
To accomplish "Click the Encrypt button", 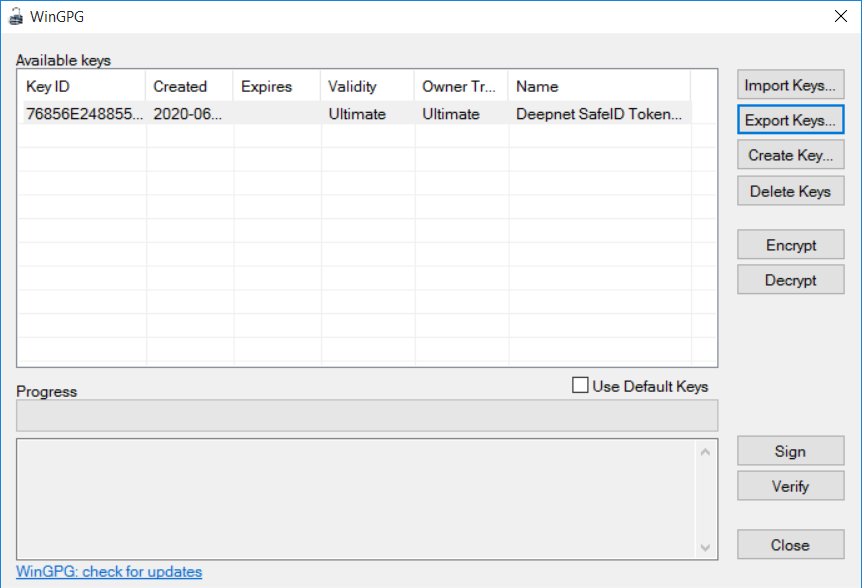I will (x=790, y=245).
